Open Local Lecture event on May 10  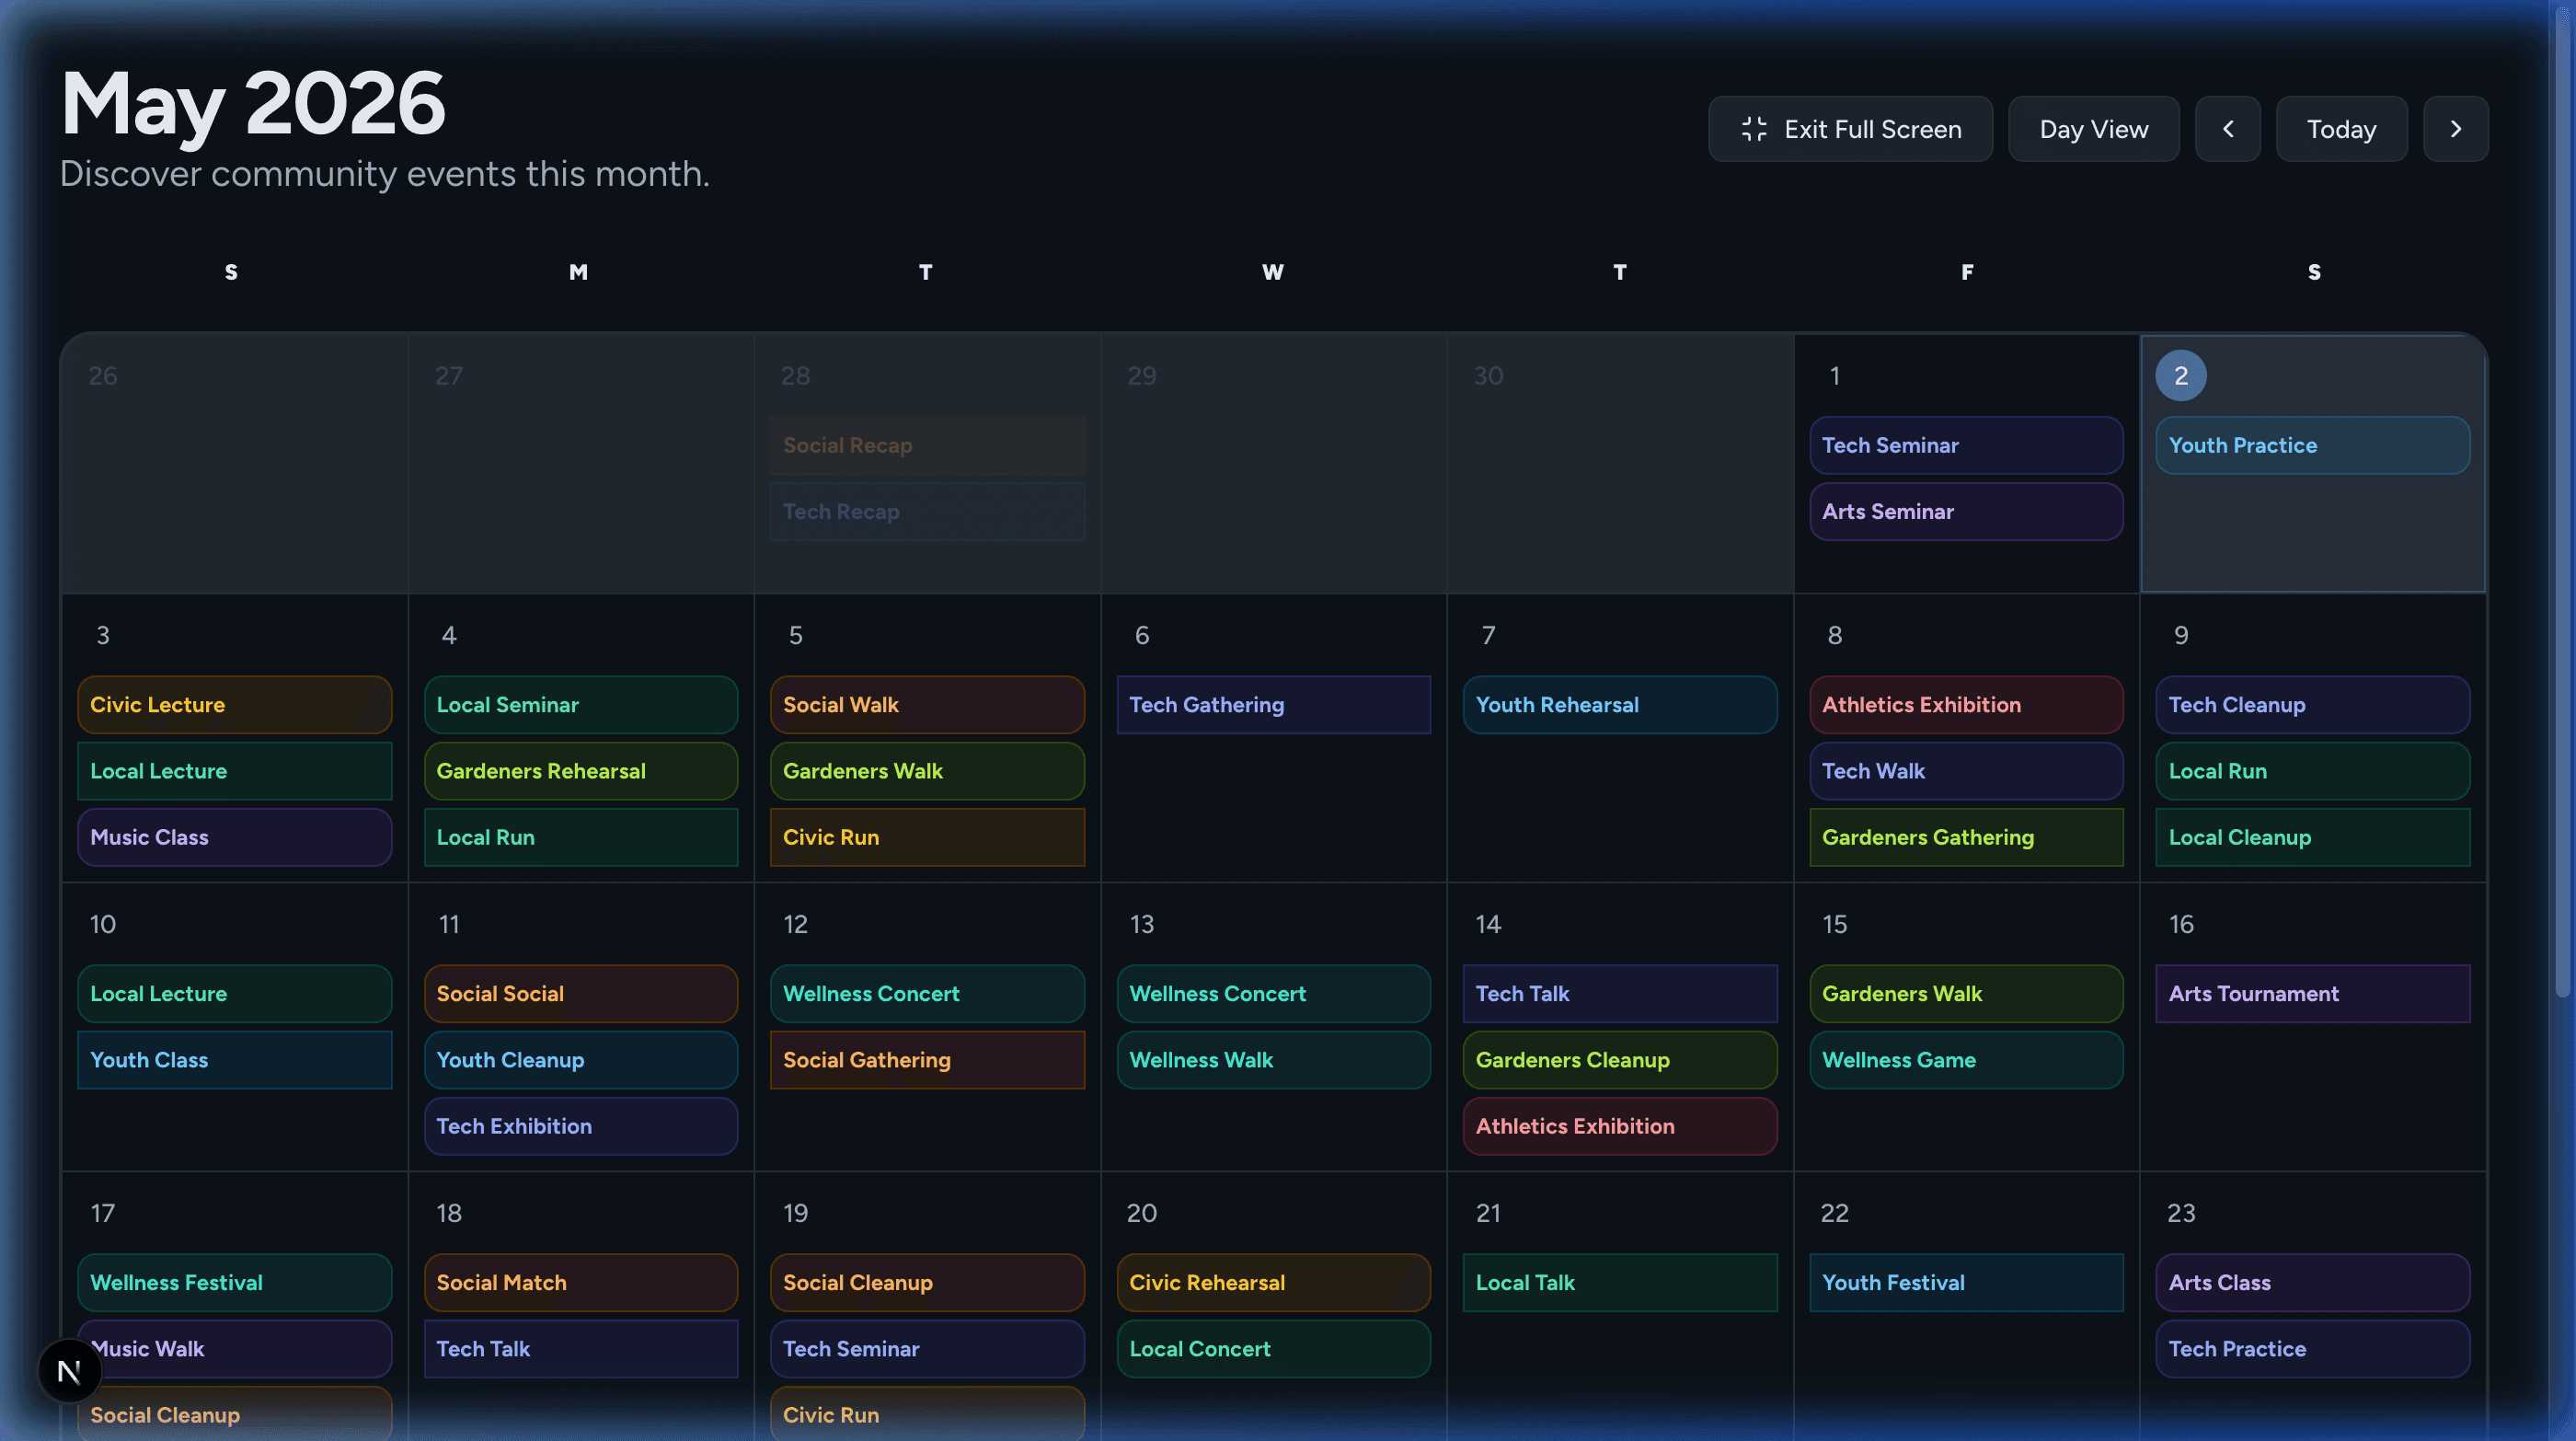[x=234, y=994]
